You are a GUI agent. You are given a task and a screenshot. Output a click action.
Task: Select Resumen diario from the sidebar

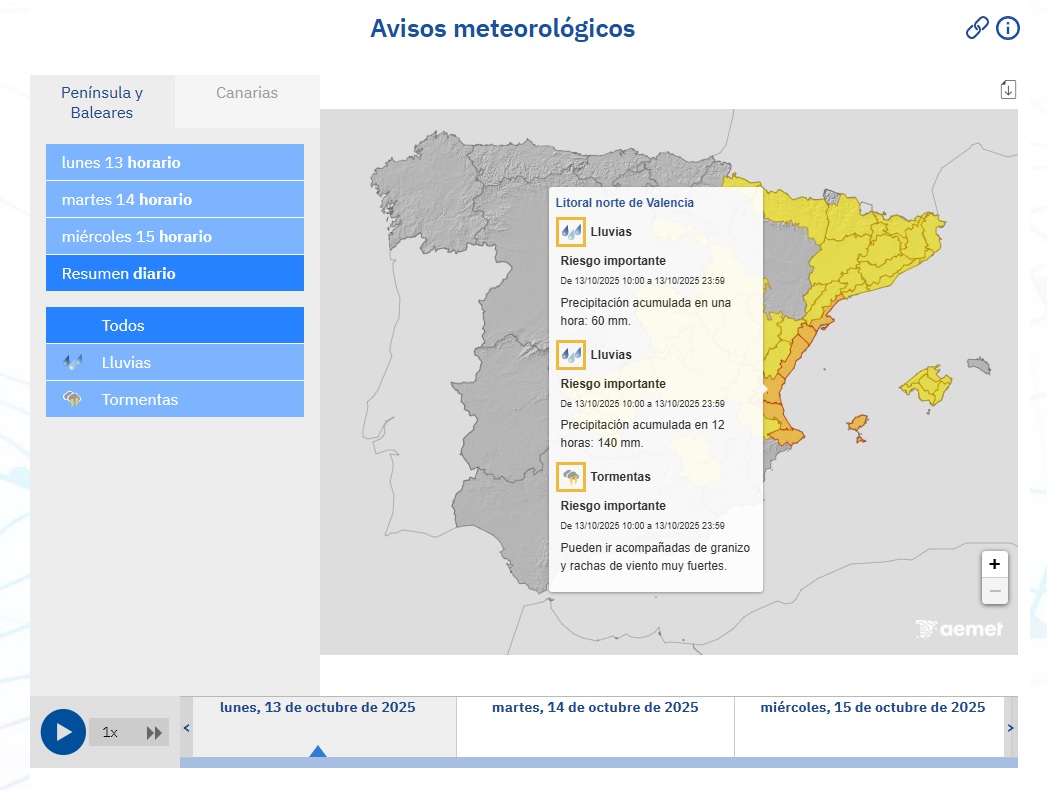click(x=174, y=273)
